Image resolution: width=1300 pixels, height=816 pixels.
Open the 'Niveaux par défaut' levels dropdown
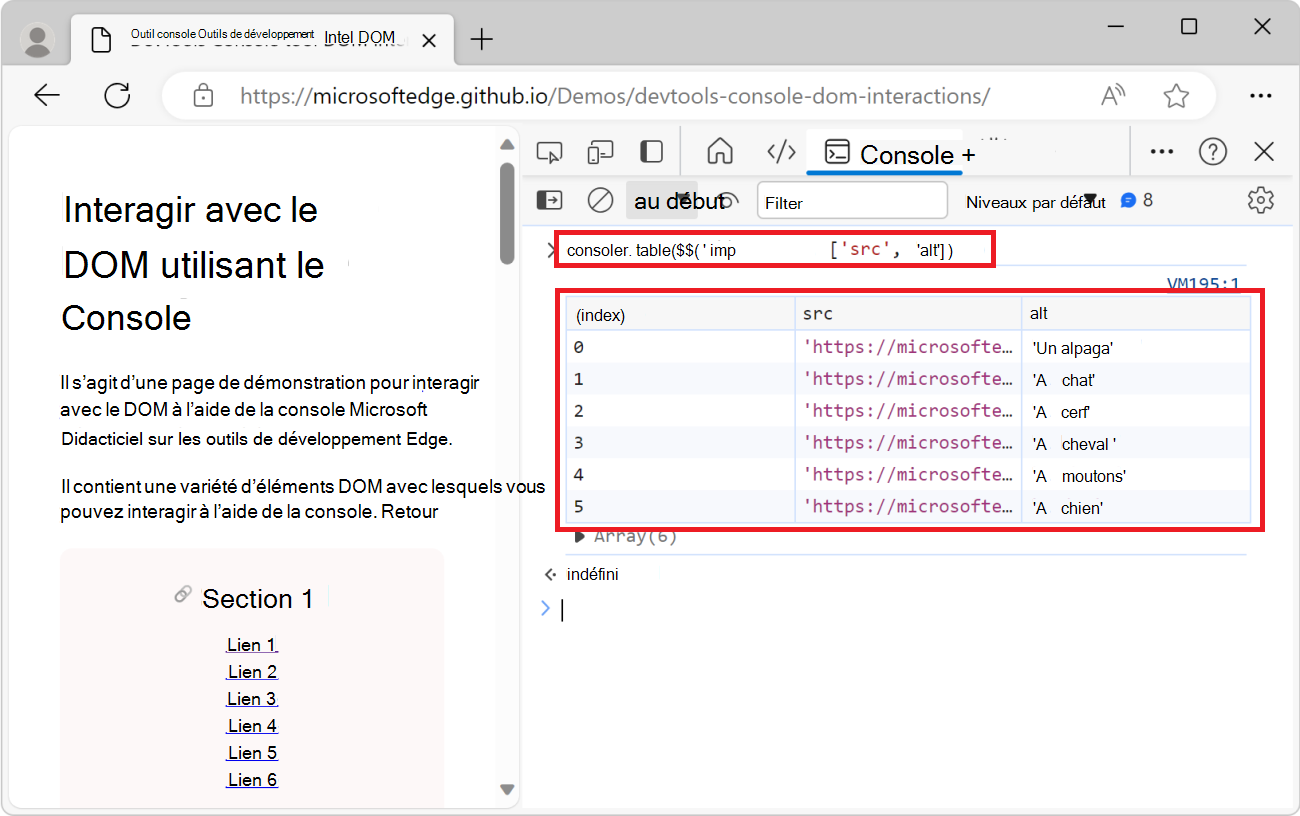click(x=1035, y=201)
